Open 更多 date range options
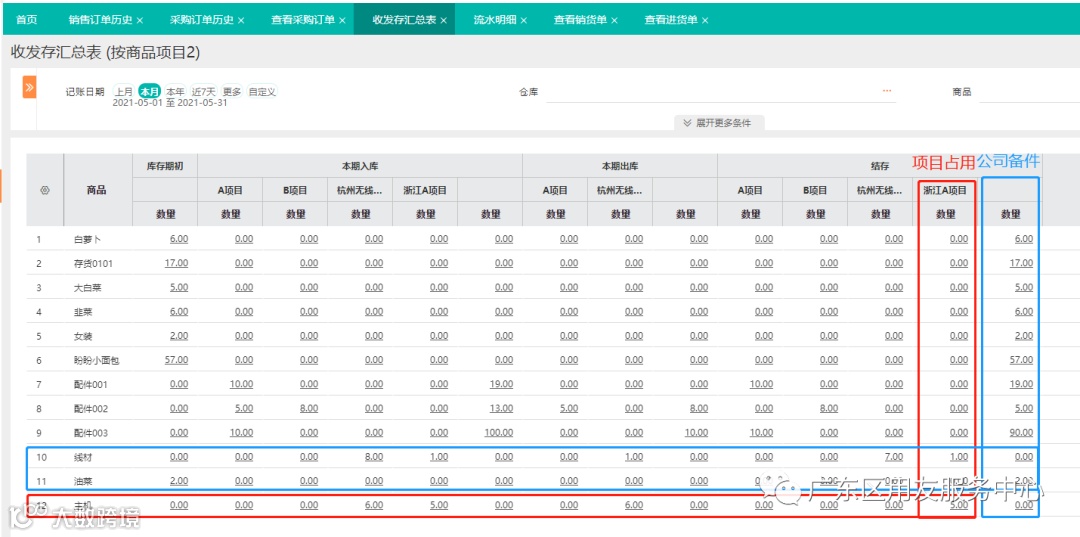This screenshot has height=537, width=1080. click(232, 92)
